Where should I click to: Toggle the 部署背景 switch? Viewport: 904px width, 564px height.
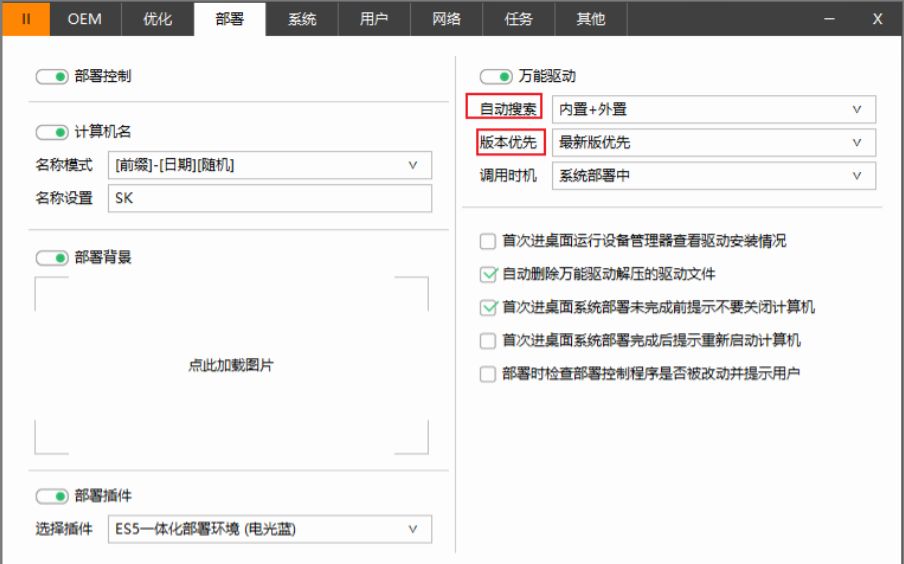pos(52,258)
